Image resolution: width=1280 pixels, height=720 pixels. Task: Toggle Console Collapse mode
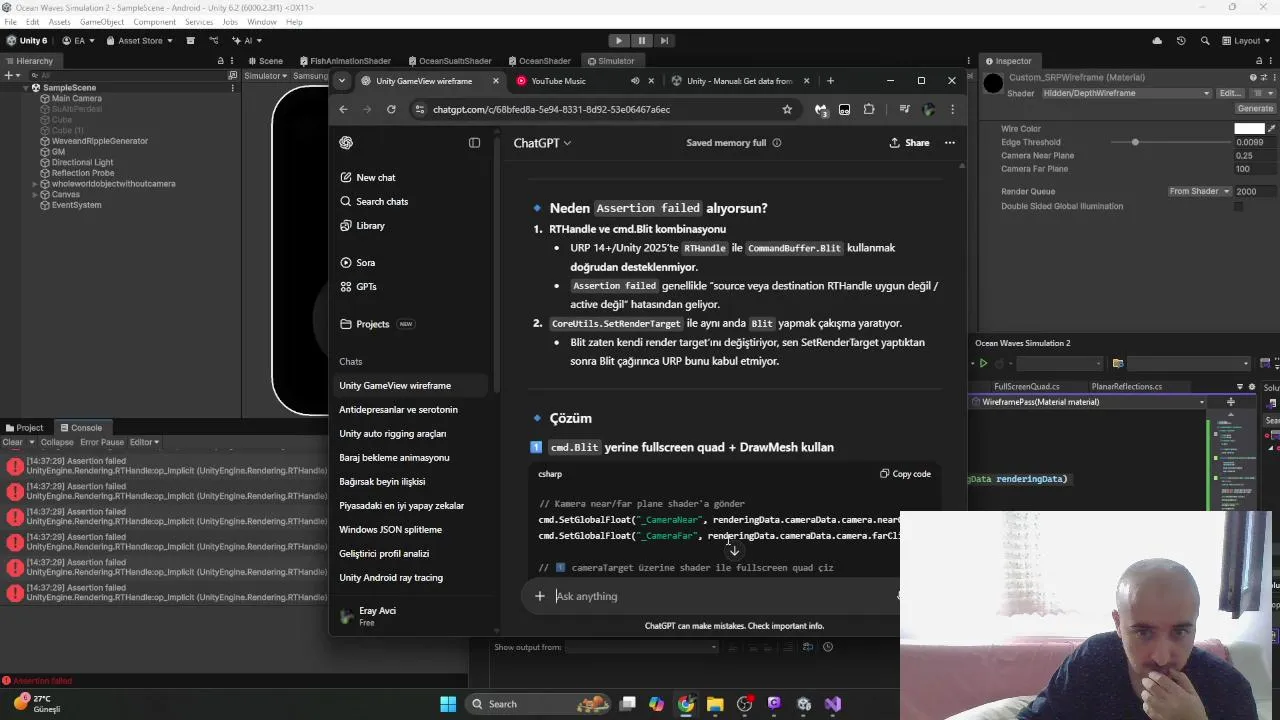pyautogui.click(x=57, y=442)
